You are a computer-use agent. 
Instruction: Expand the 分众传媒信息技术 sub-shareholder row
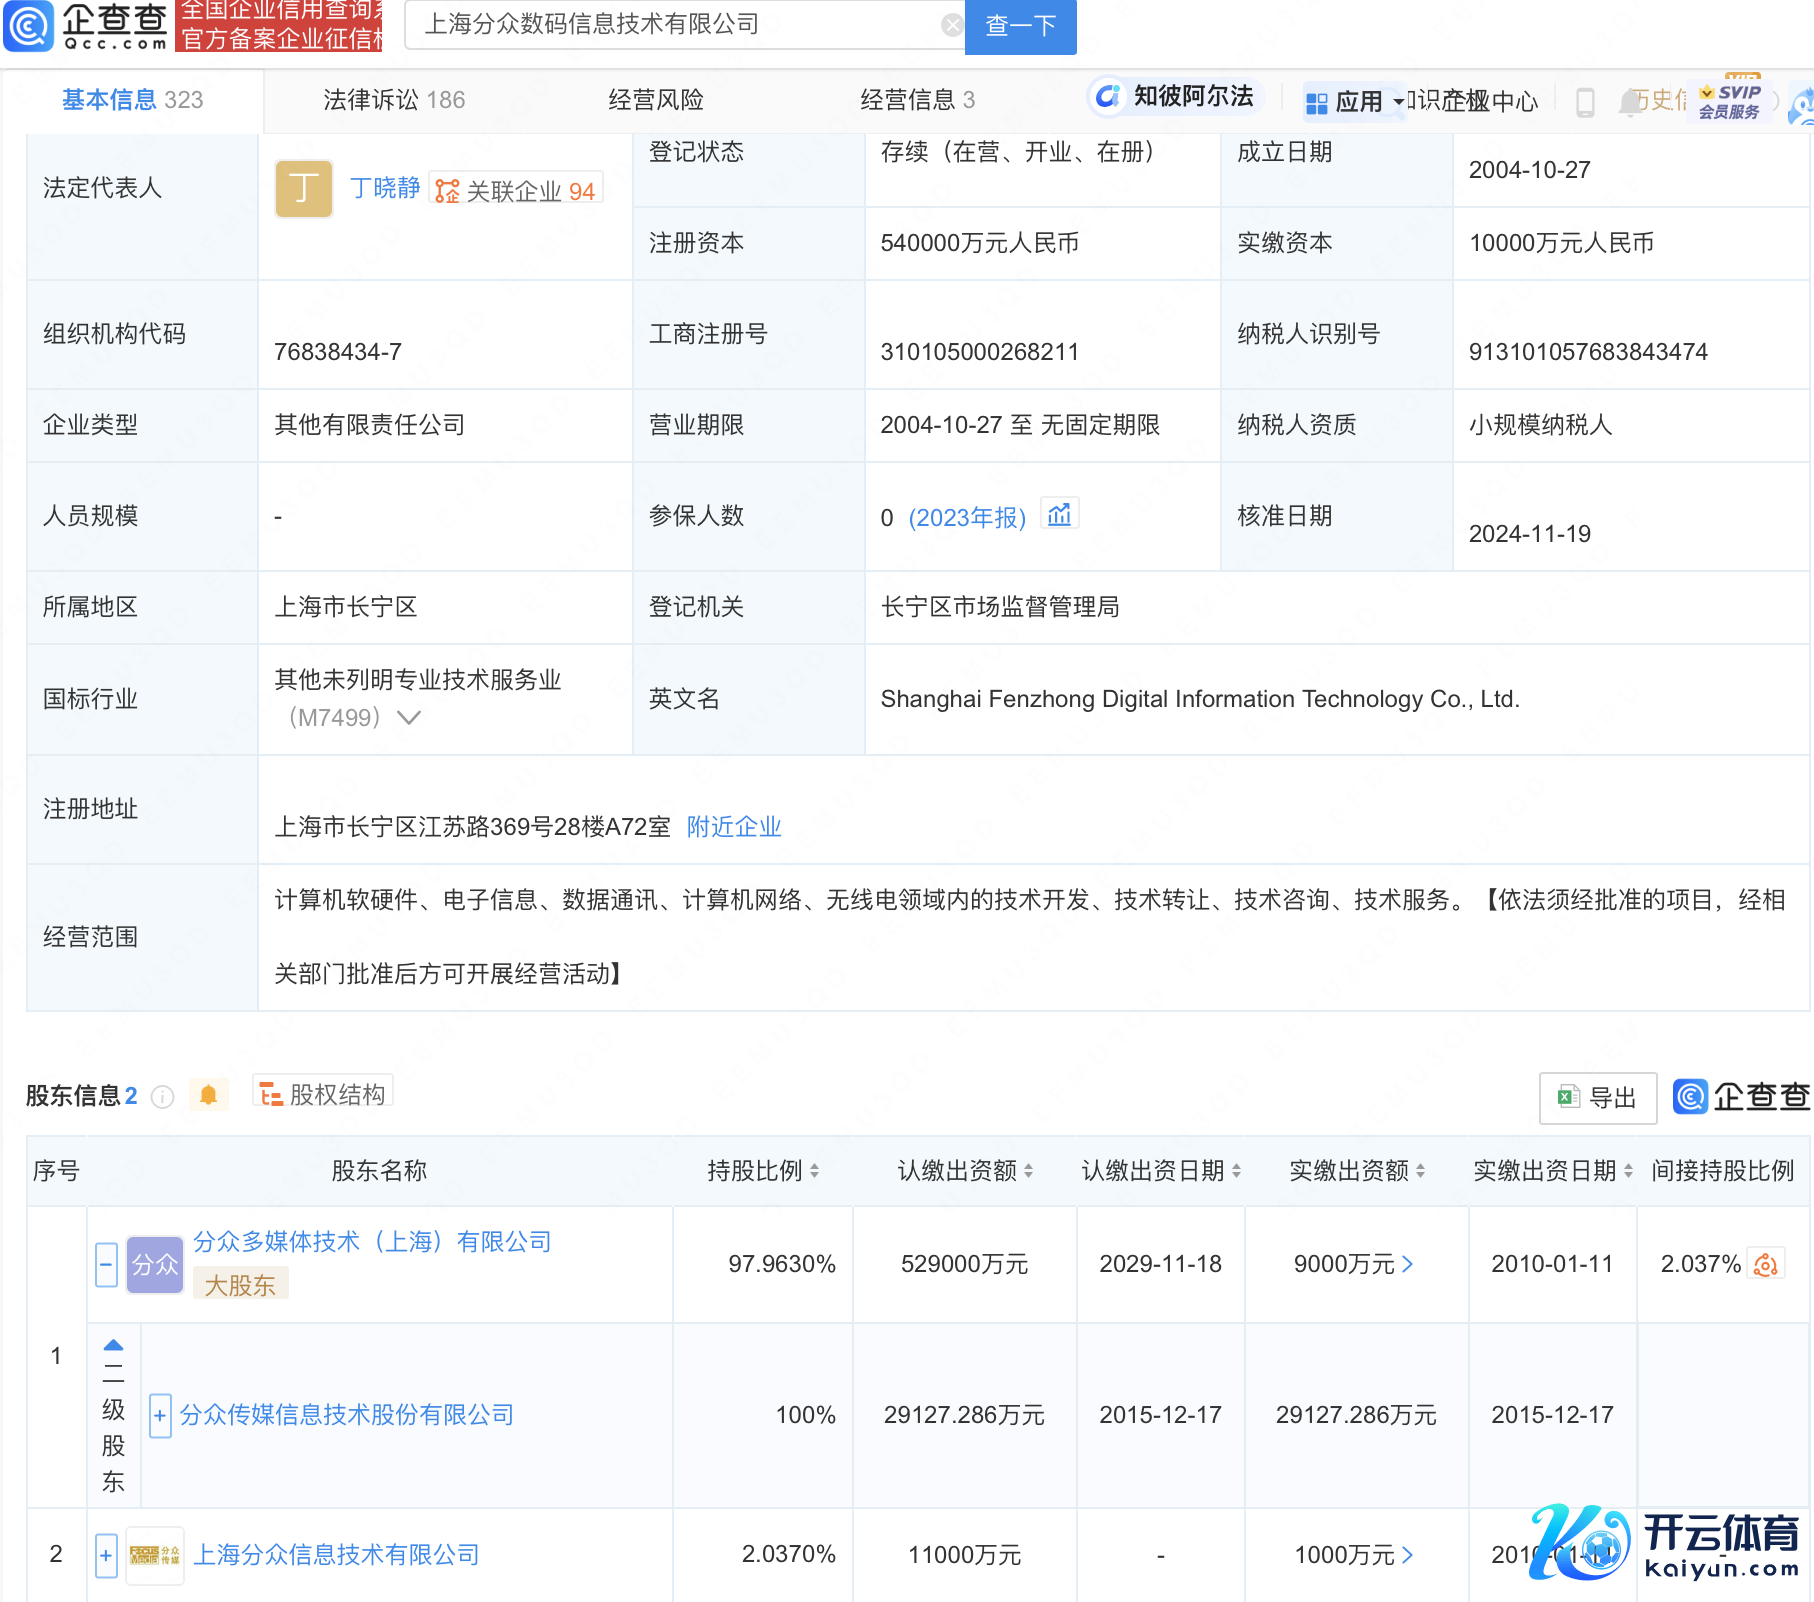[x=159, y=1415]
